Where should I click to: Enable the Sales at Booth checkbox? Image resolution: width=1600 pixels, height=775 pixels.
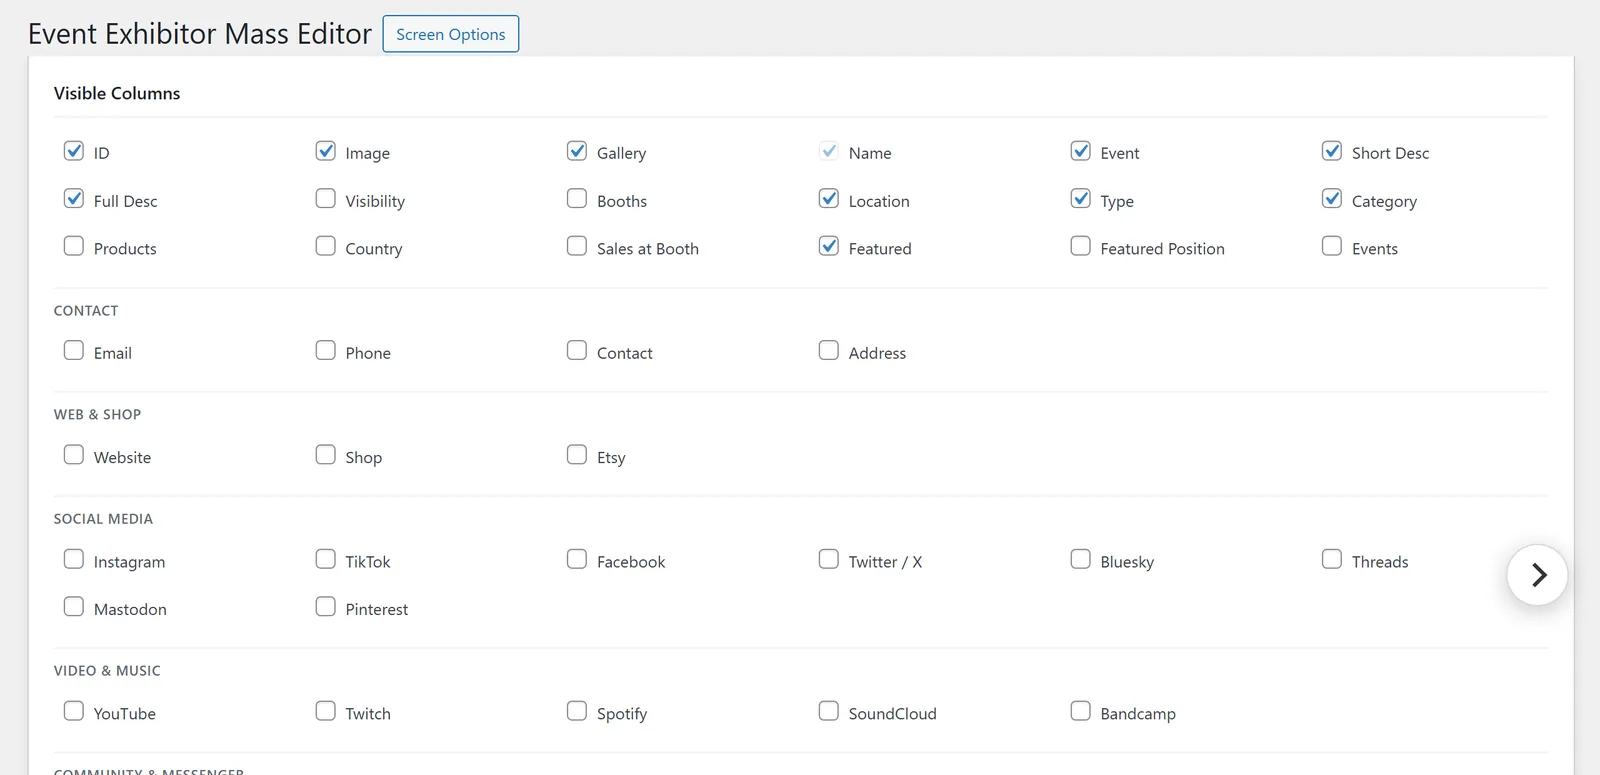point(577,246)
